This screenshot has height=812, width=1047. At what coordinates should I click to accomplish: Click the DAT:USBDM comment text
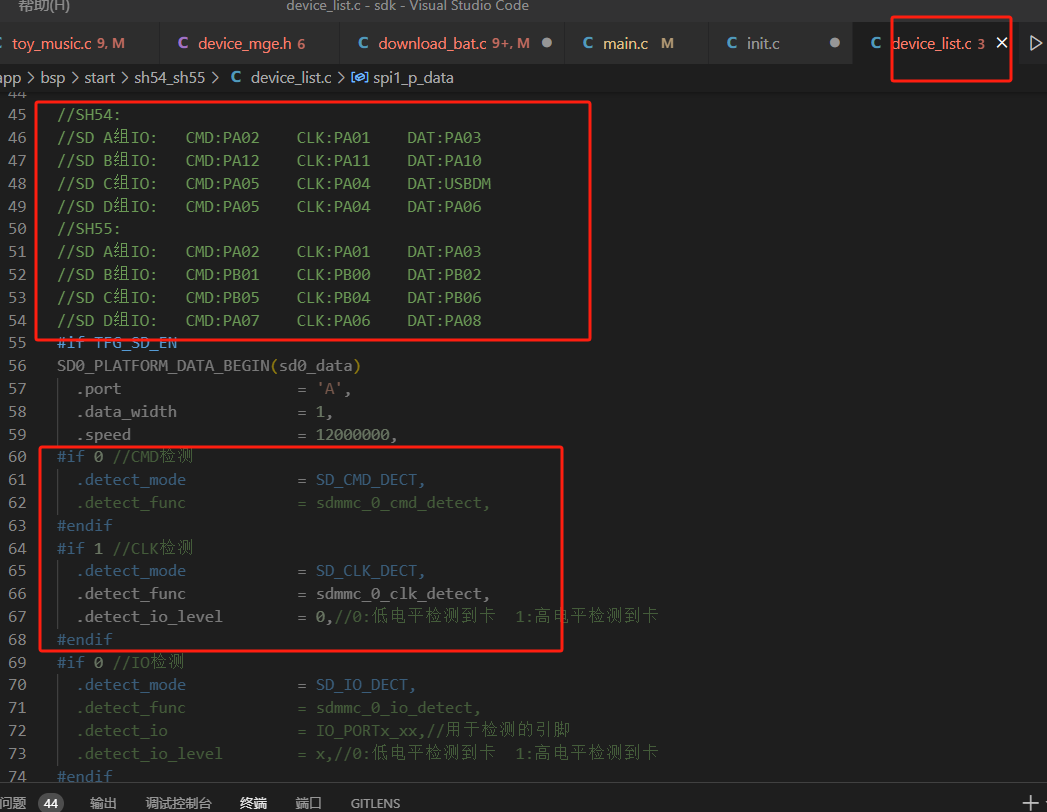pos(449,184)
